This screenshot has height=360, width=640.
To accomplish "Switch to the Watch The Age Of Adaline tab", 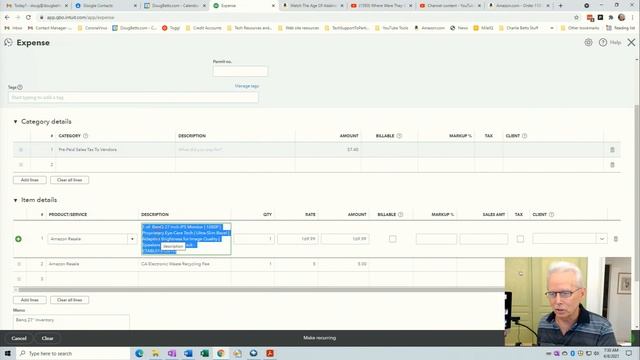I will tap(313, 6).
